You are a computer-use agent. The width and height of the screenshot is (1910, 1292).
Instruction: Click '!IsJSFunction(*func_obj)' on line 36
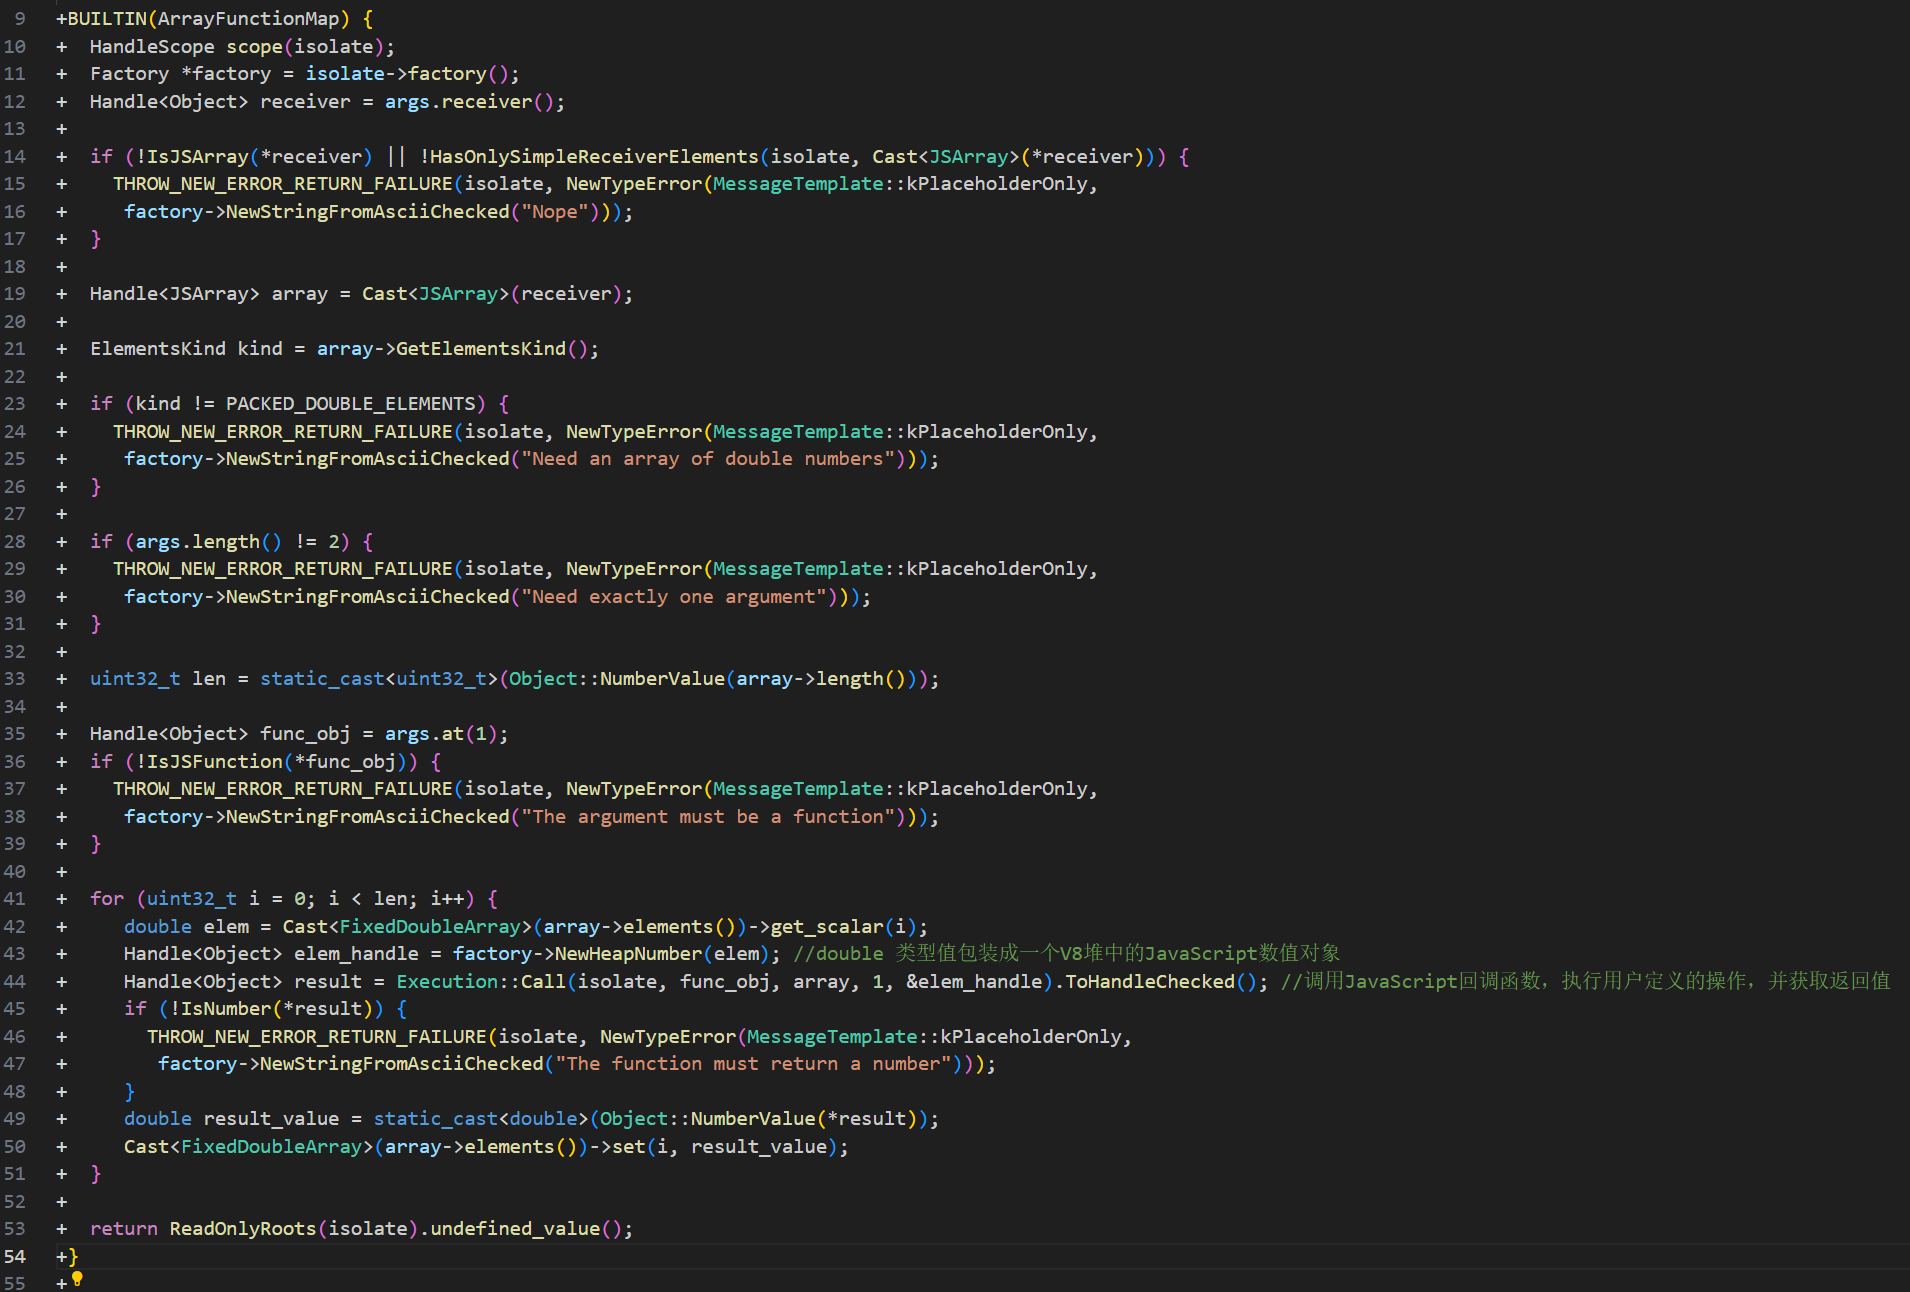[271, 762]
